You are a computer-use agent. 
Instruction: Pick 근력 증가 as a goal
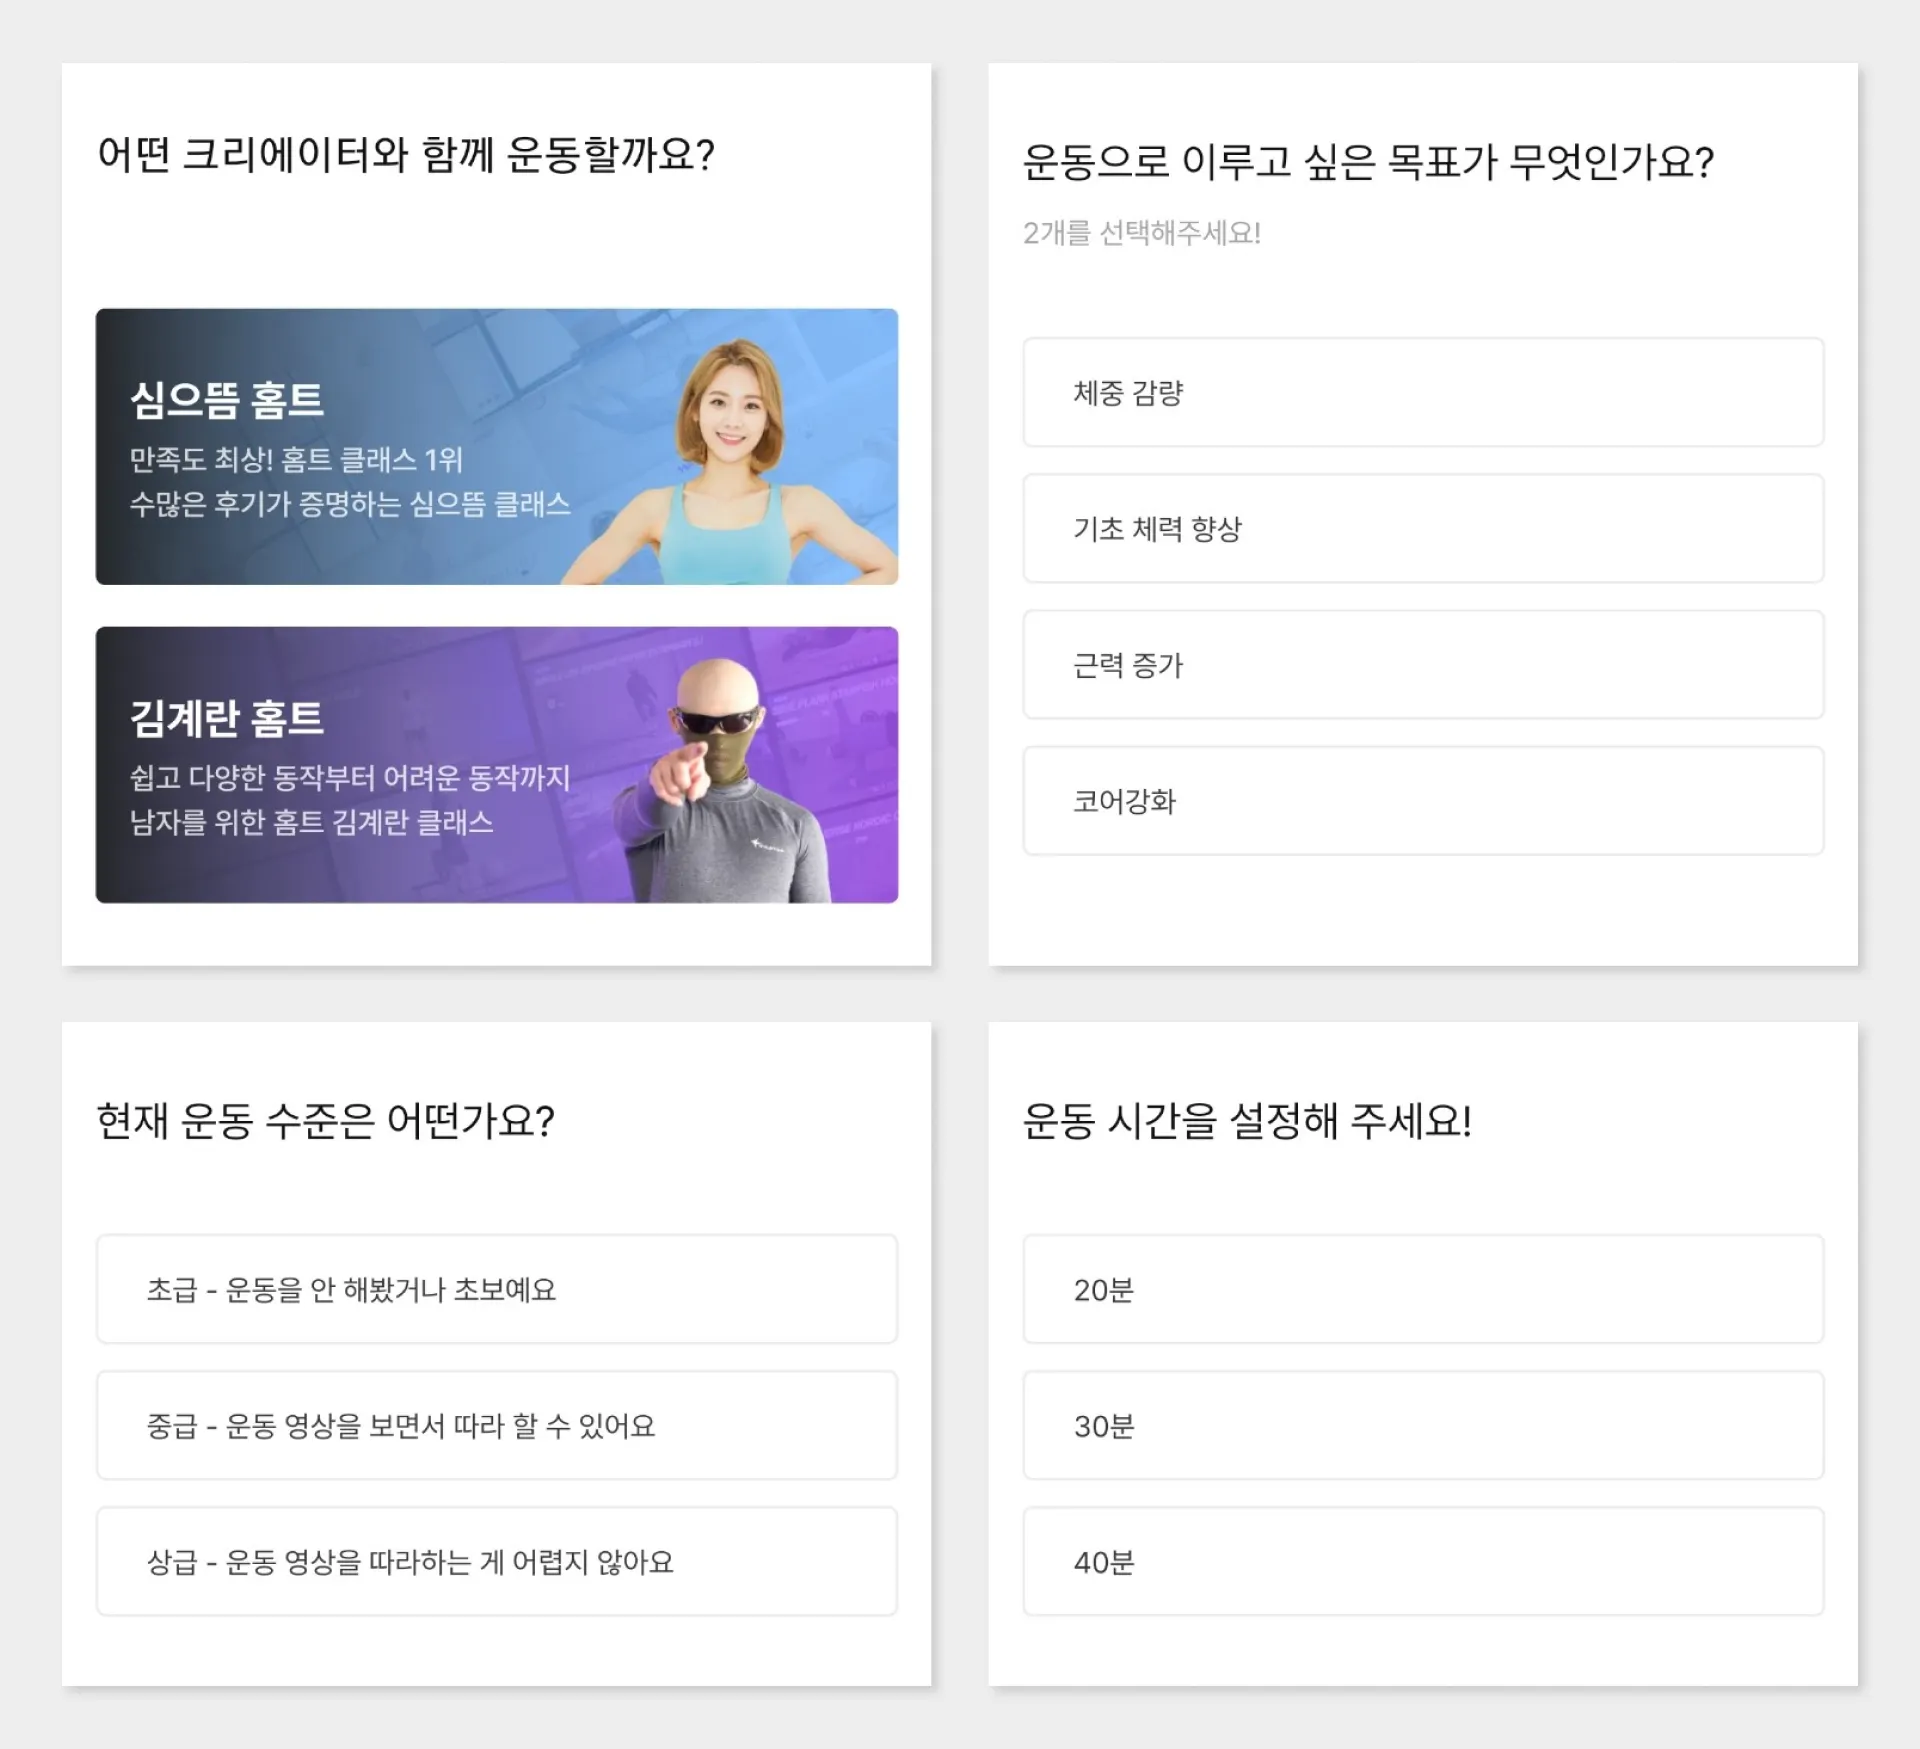(x=1422, y=664)
